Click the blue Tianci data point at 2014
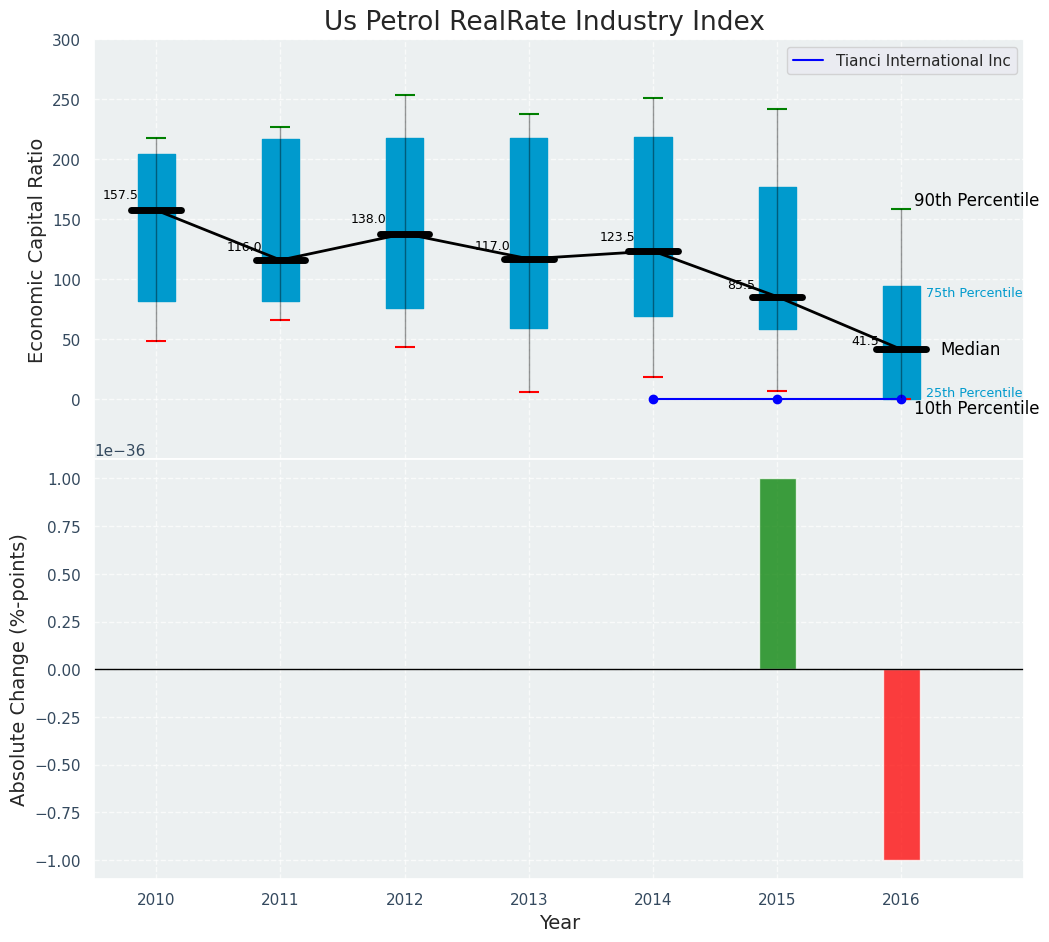Screen dimensions: 1049x942 tap(653, 399)
